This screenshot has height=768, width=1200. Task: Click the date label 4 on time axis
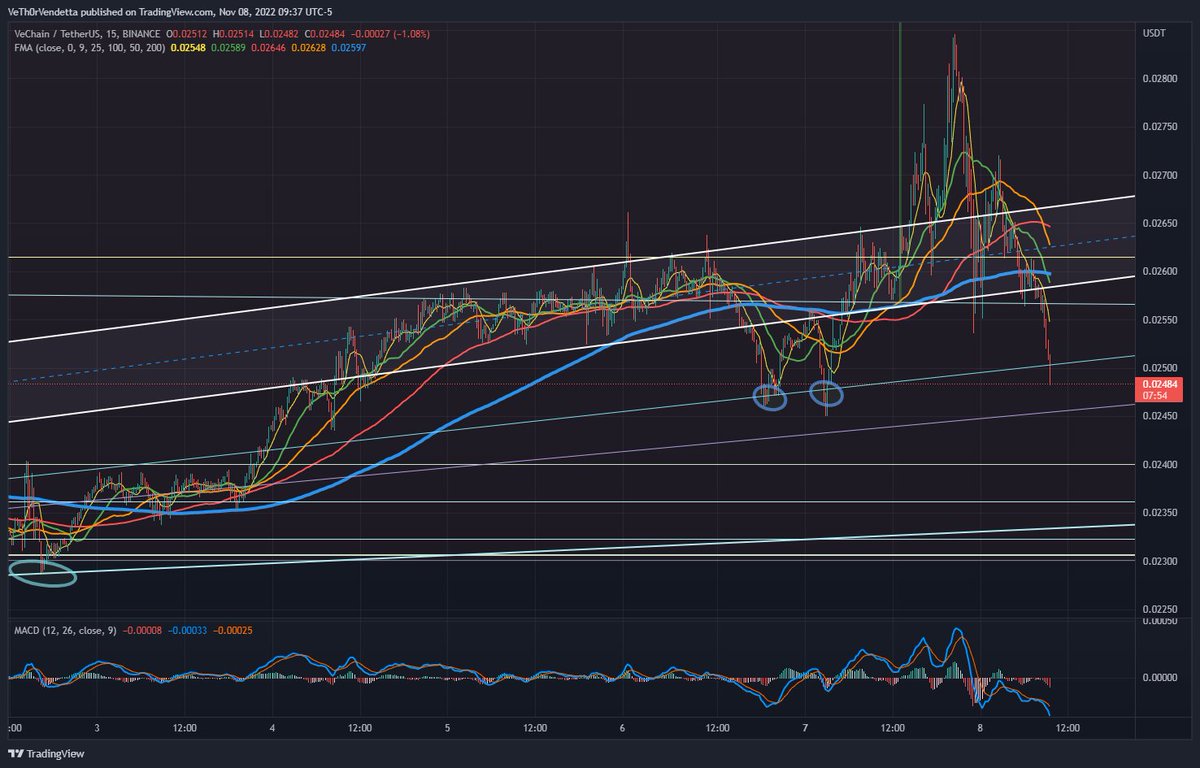coord(273,728)
